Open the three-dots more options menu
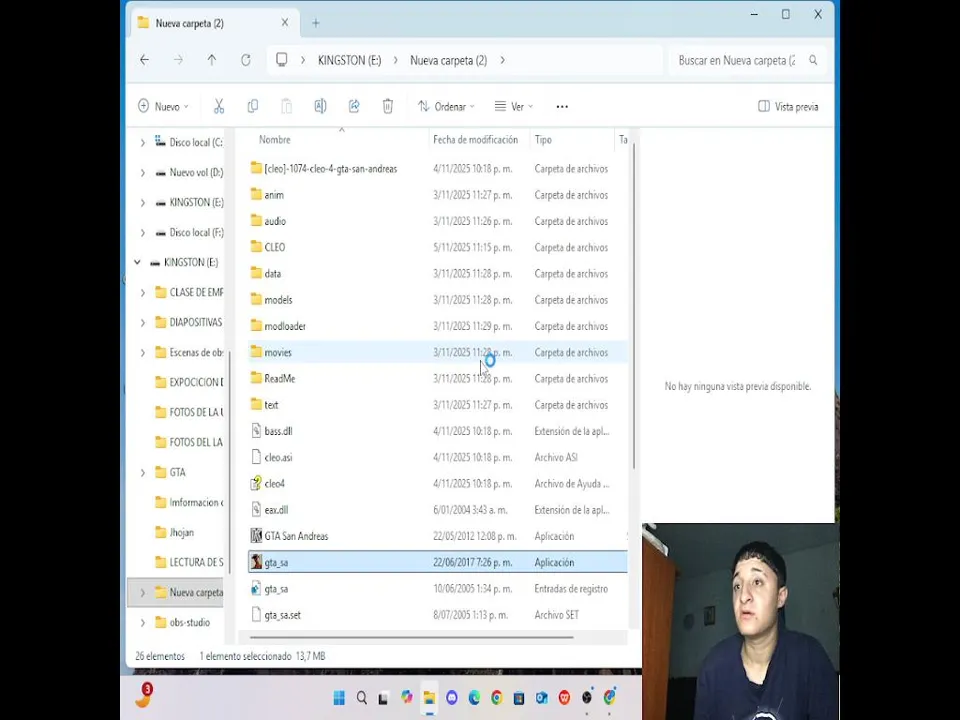The image size is (960, 720). [562, 107]
